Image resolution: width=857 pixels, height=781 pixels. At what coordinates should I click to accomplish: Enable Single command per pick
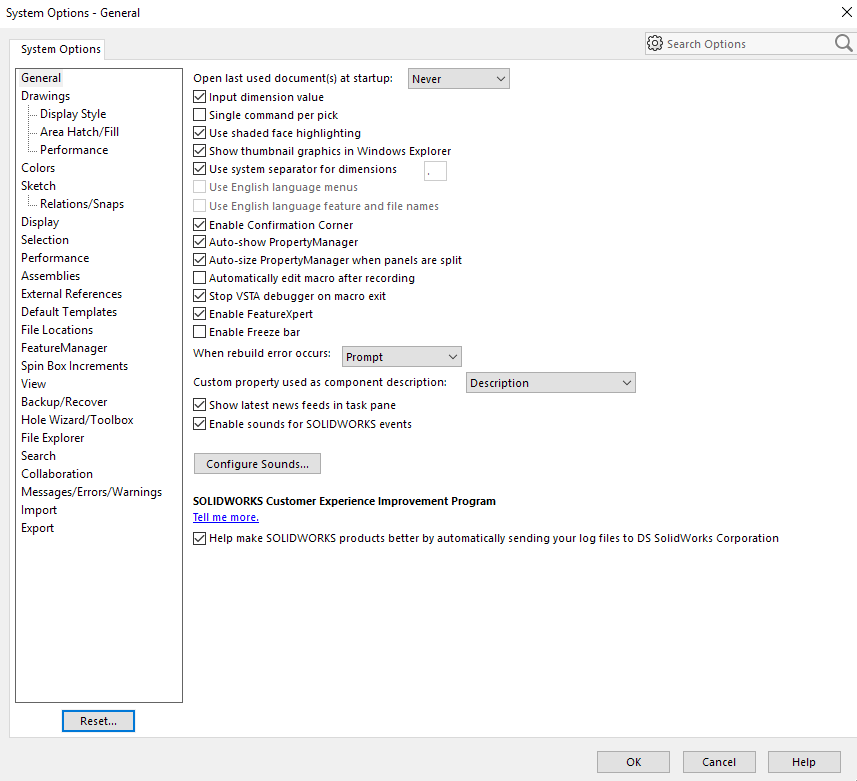tap(199, 115)
